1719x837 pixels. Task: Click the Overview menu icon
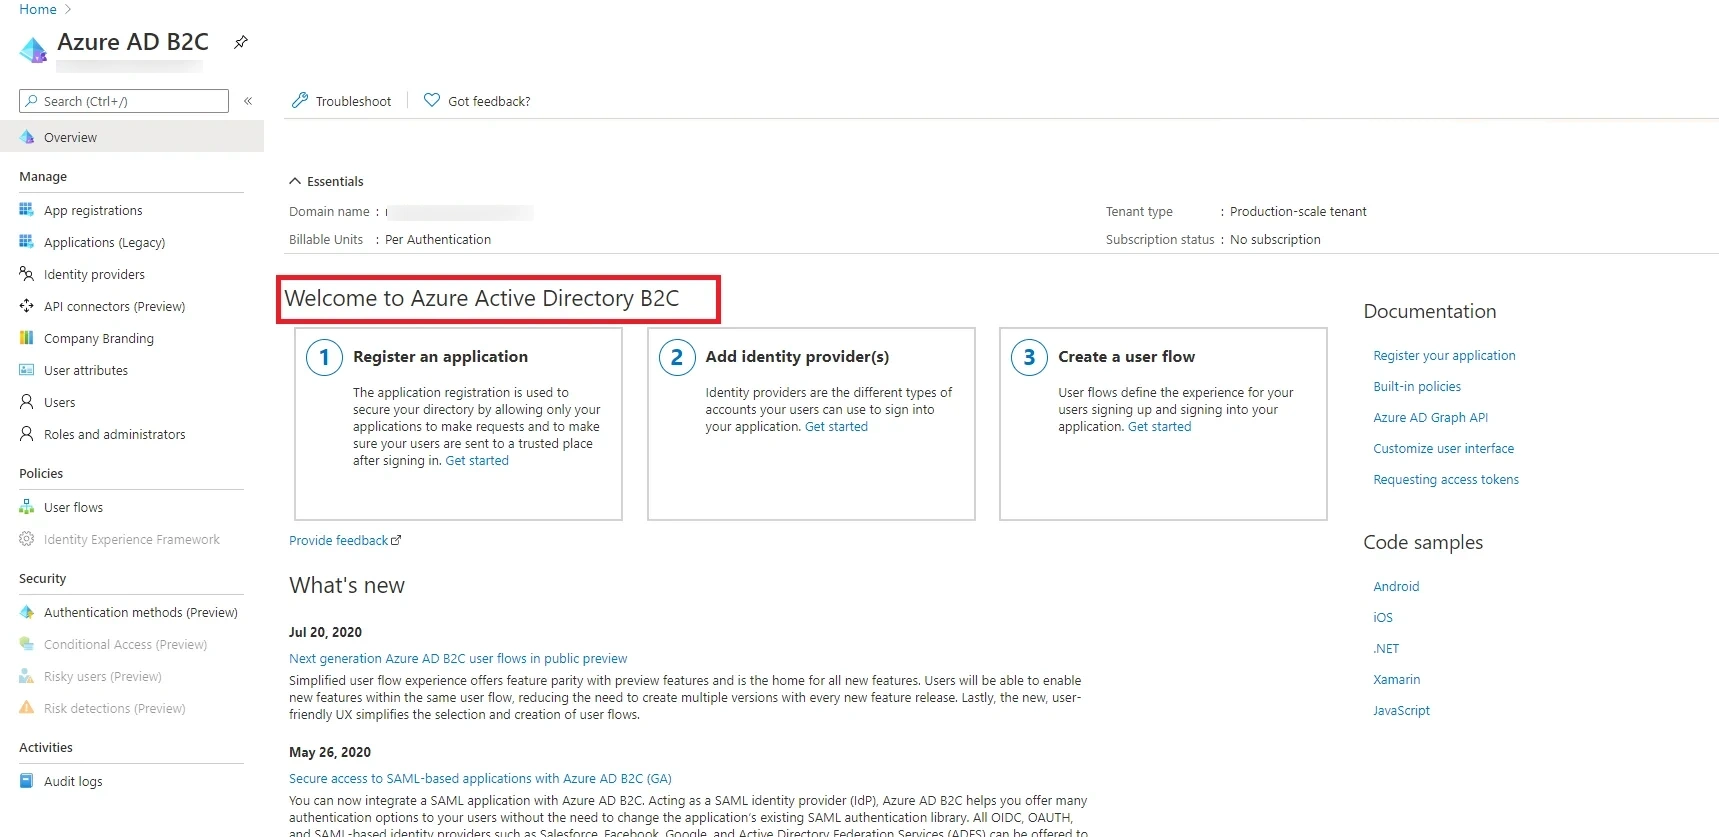click(x=27, y=137)
